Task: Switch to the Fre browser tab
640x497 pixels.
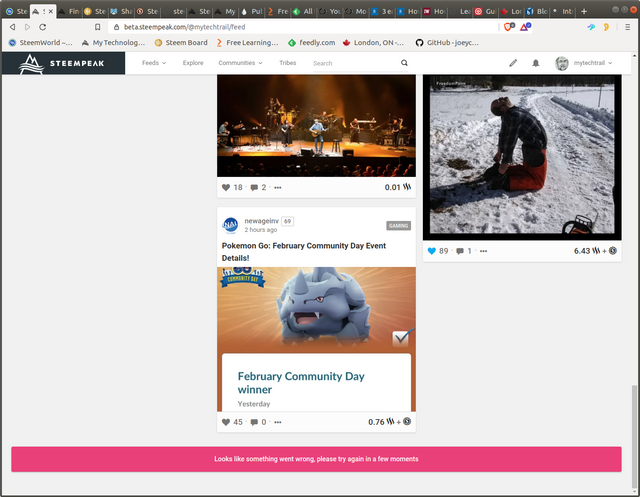Action: click(x=278, y=11)
